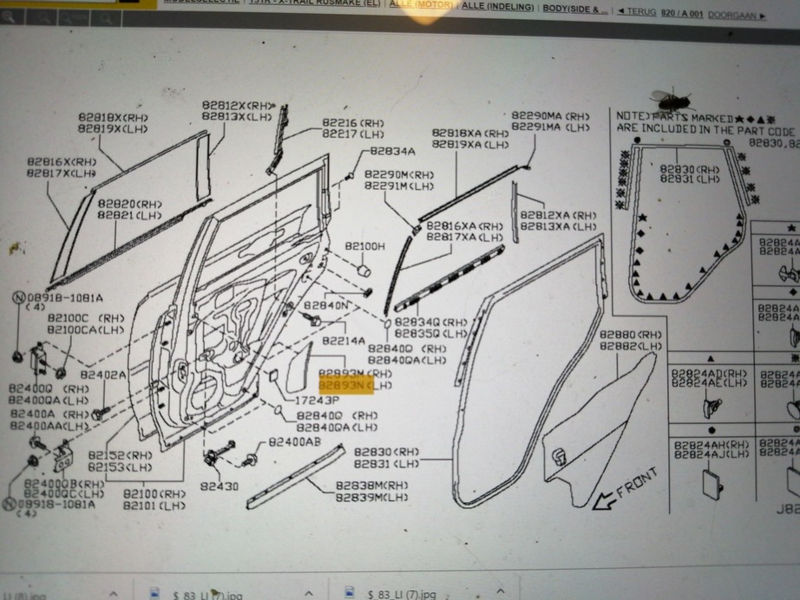Select part number 82818X(RH)

coord(113,117)
